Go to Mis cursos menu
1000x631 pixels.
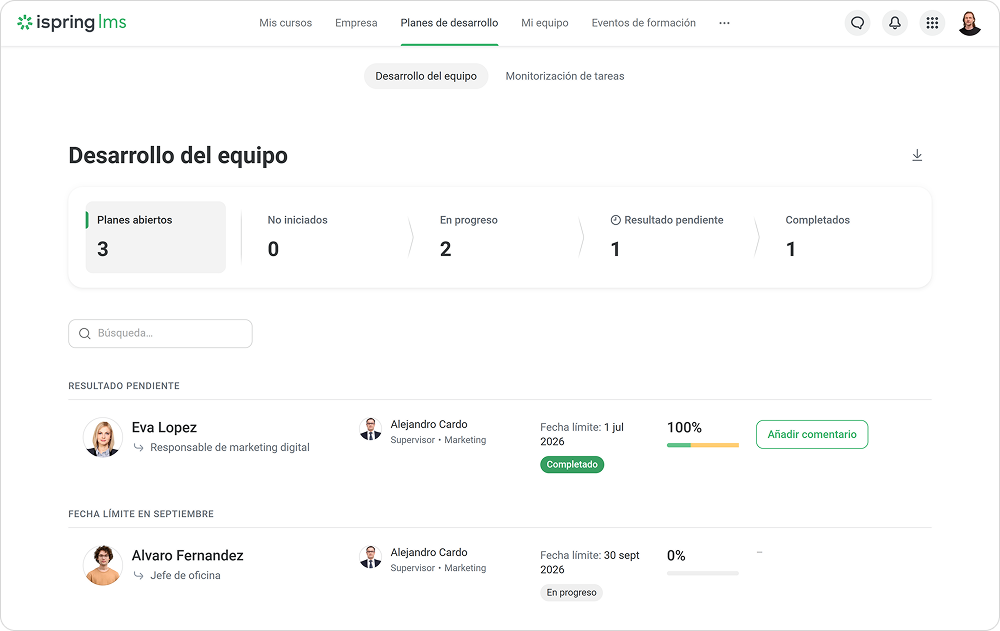[x=285, y=23]
